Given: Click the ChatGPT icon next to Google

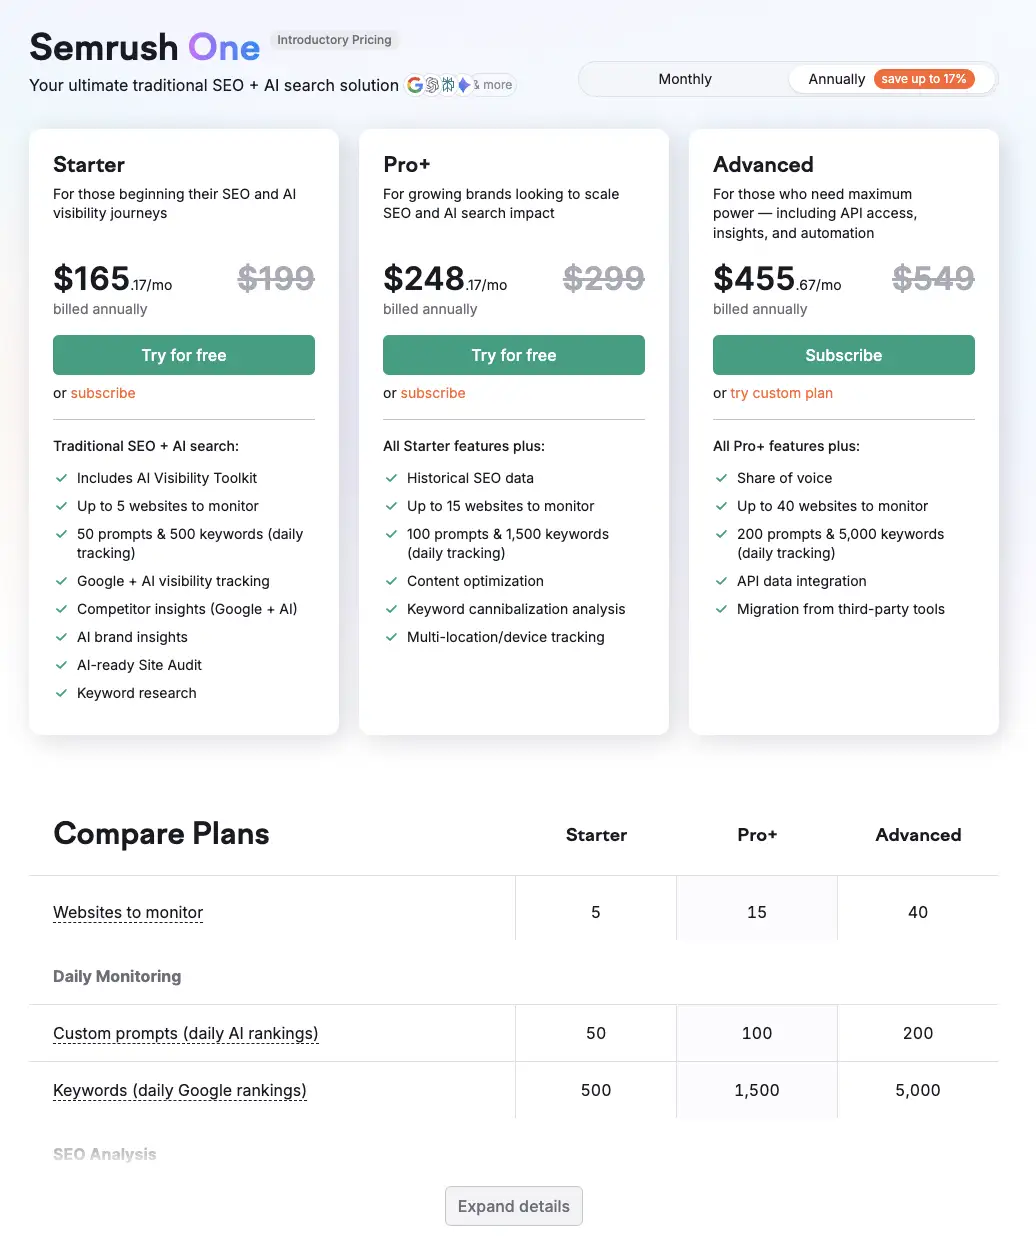Looking at the screenshot, I should (x=431, y=85).
